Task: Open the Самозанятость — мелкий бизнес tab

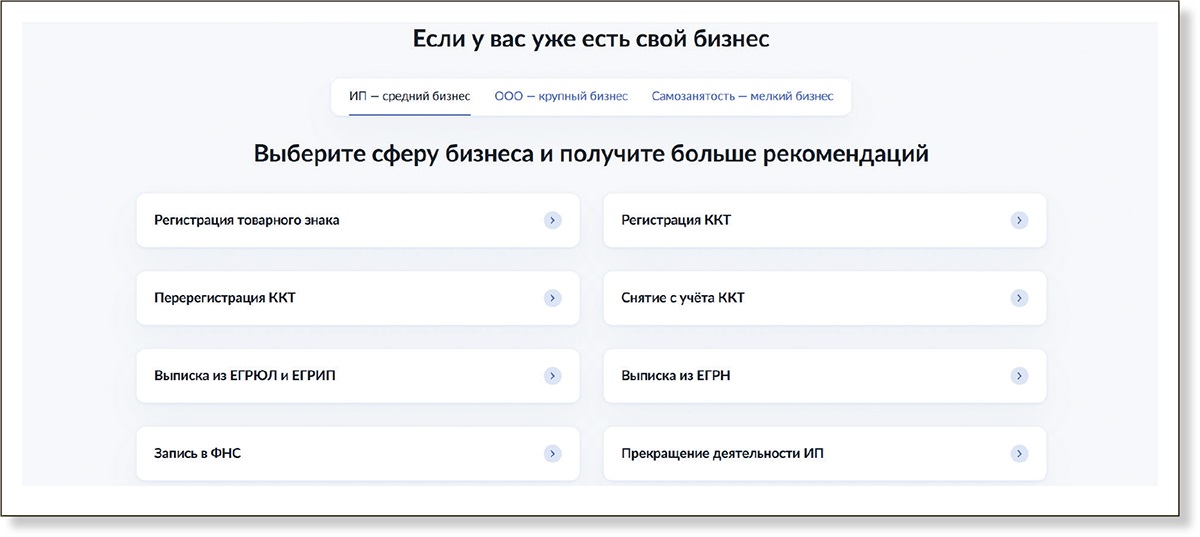Action: pos(742,97)
